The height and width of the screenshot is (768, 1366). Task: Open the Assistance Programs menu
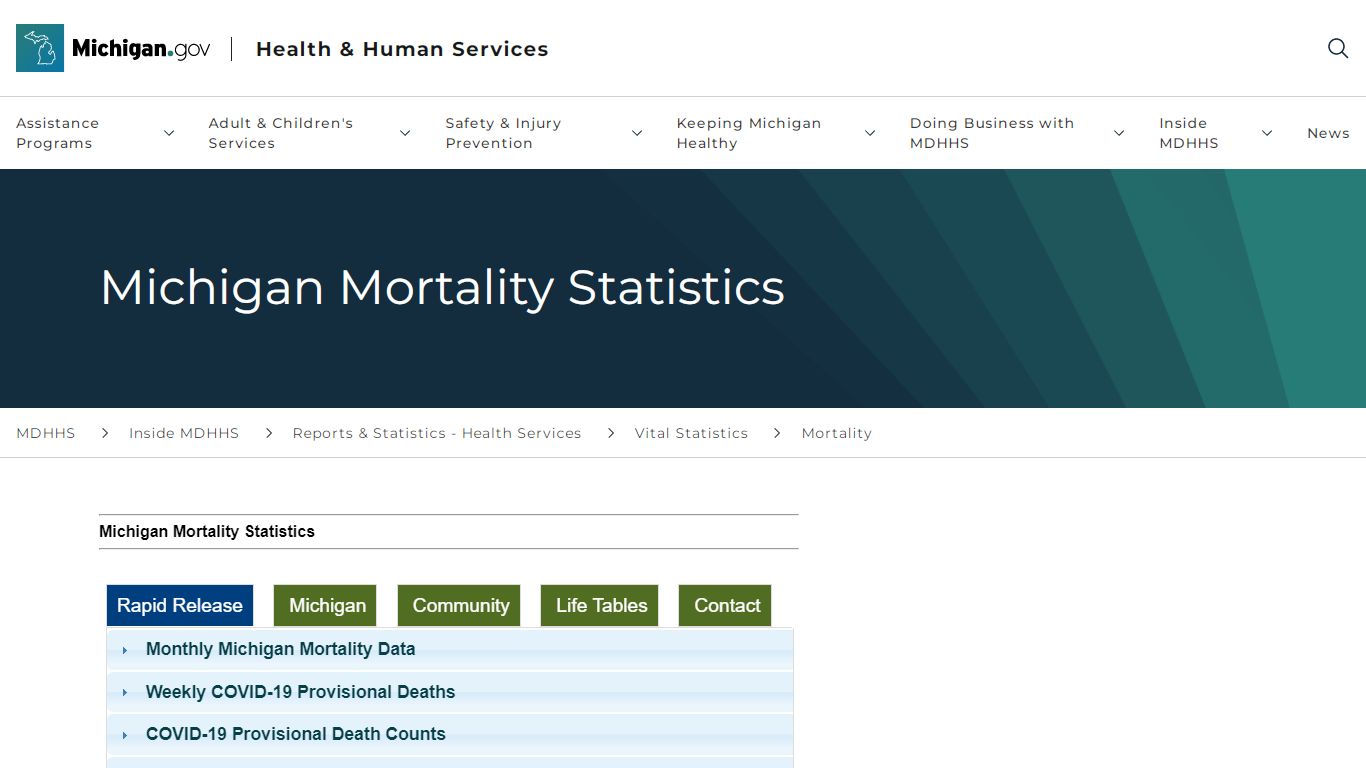[x=58, y=133]
